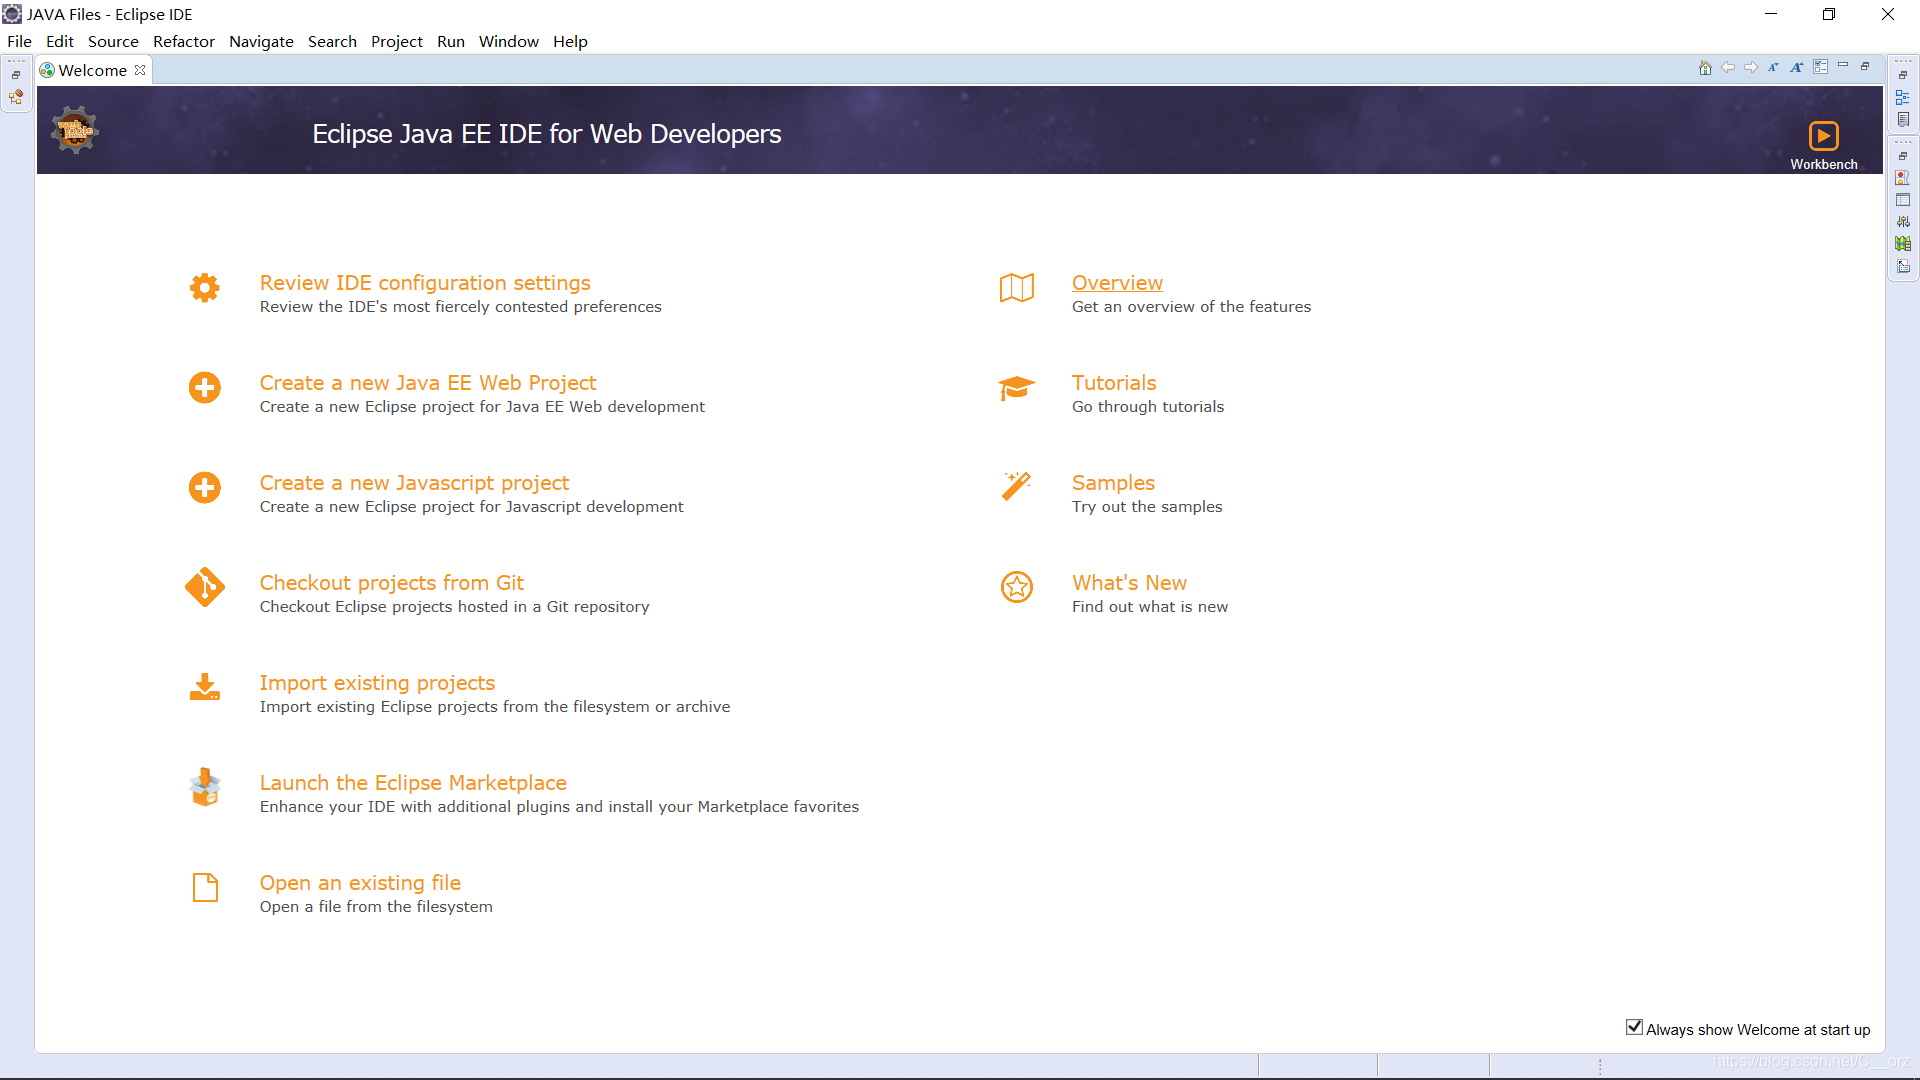Open the Window menu
This screenshot has width=1920, height=1080.
coord(509,41)
